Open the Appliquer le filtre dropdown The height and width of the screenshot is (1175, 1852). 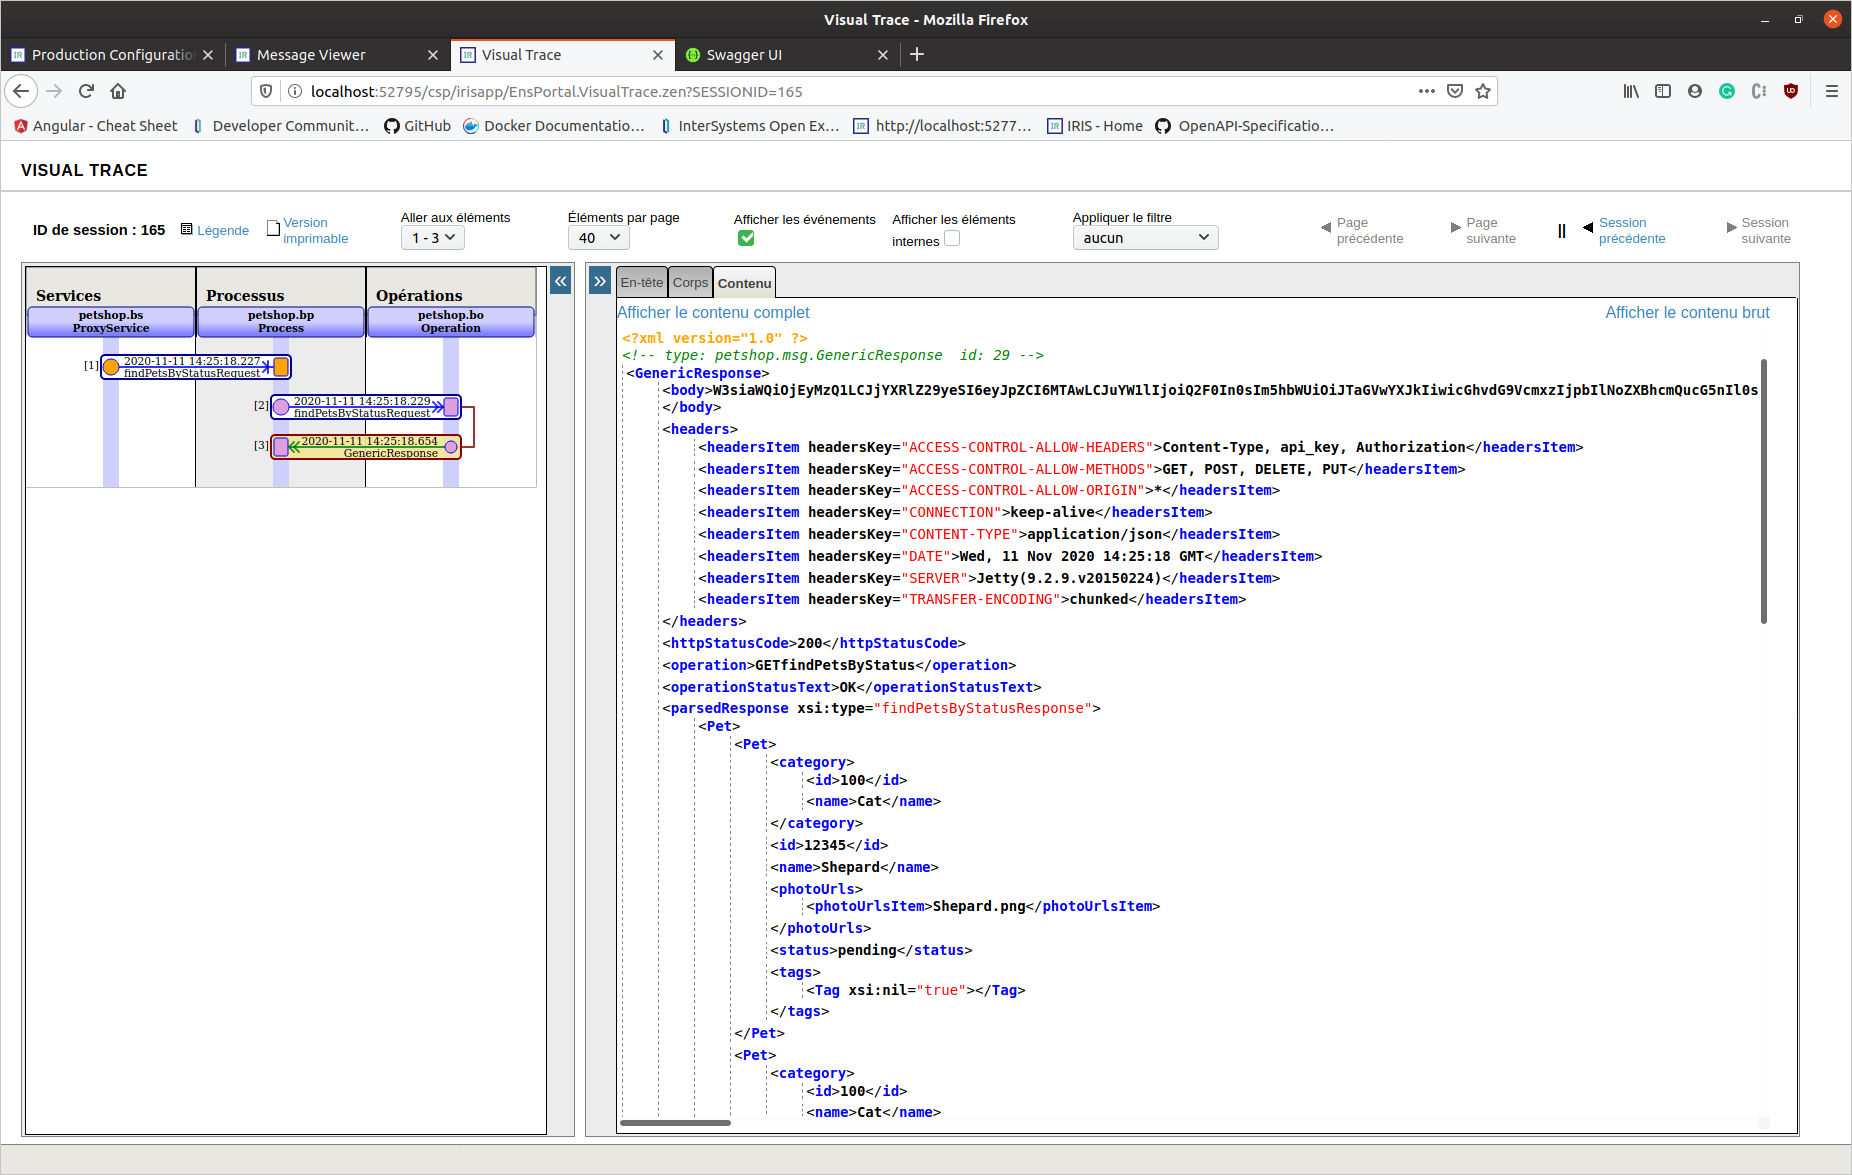point(1145,238)
